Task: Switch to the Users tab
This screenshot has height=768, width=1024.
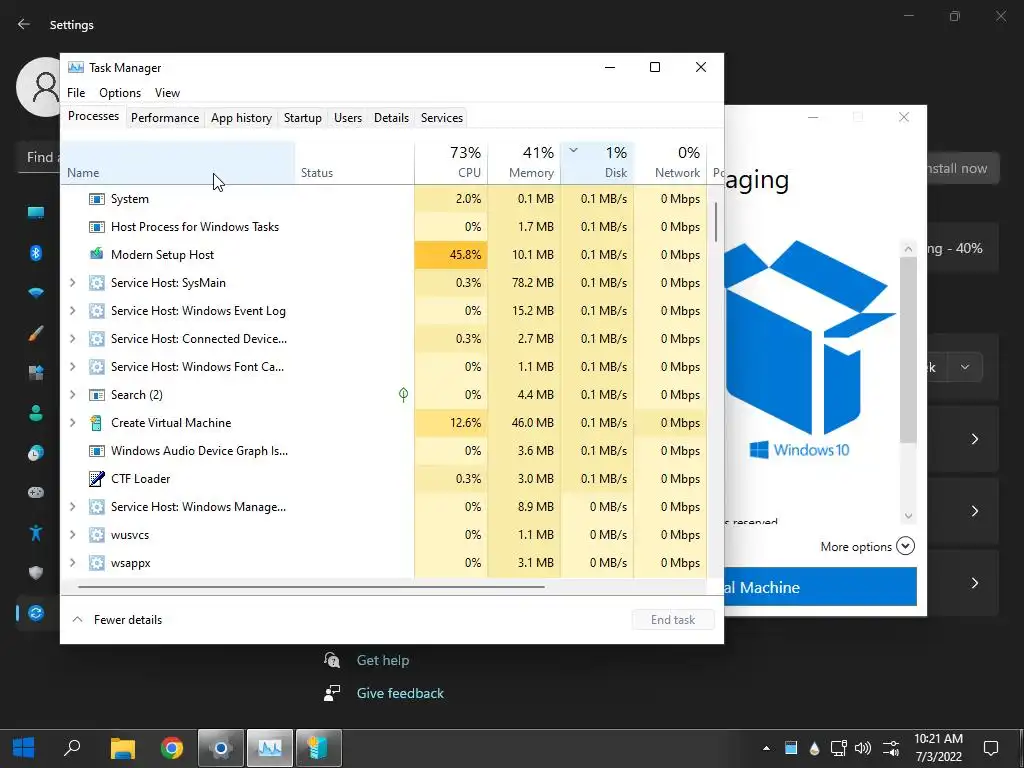Action: pyautogui.click(x=347, y=118)
